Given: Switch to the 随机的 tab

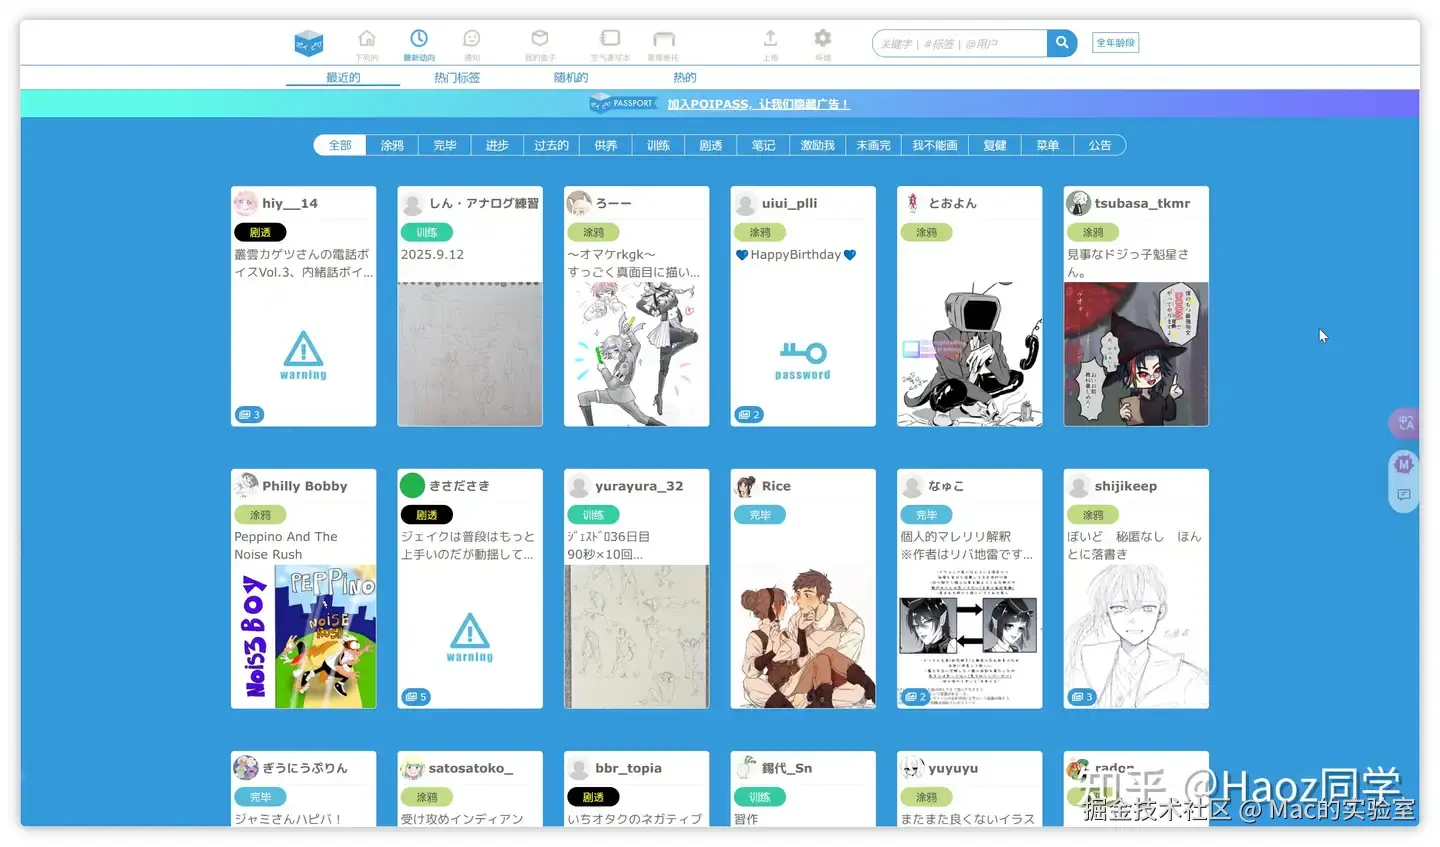Looking at the screenshot, I should coord(571,77).
